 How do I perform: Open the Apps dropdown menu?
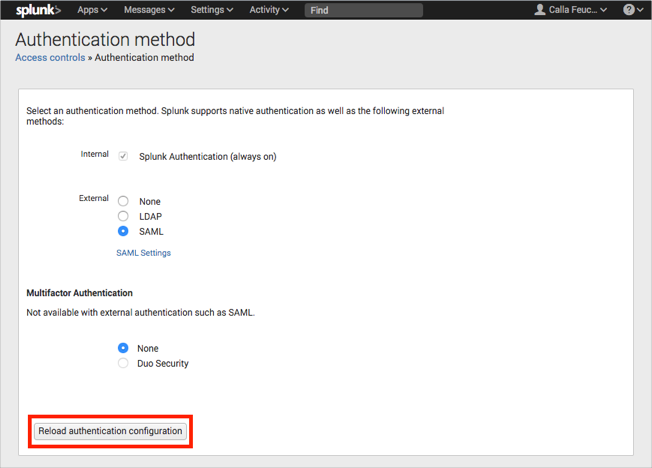(x=92, y=10)
